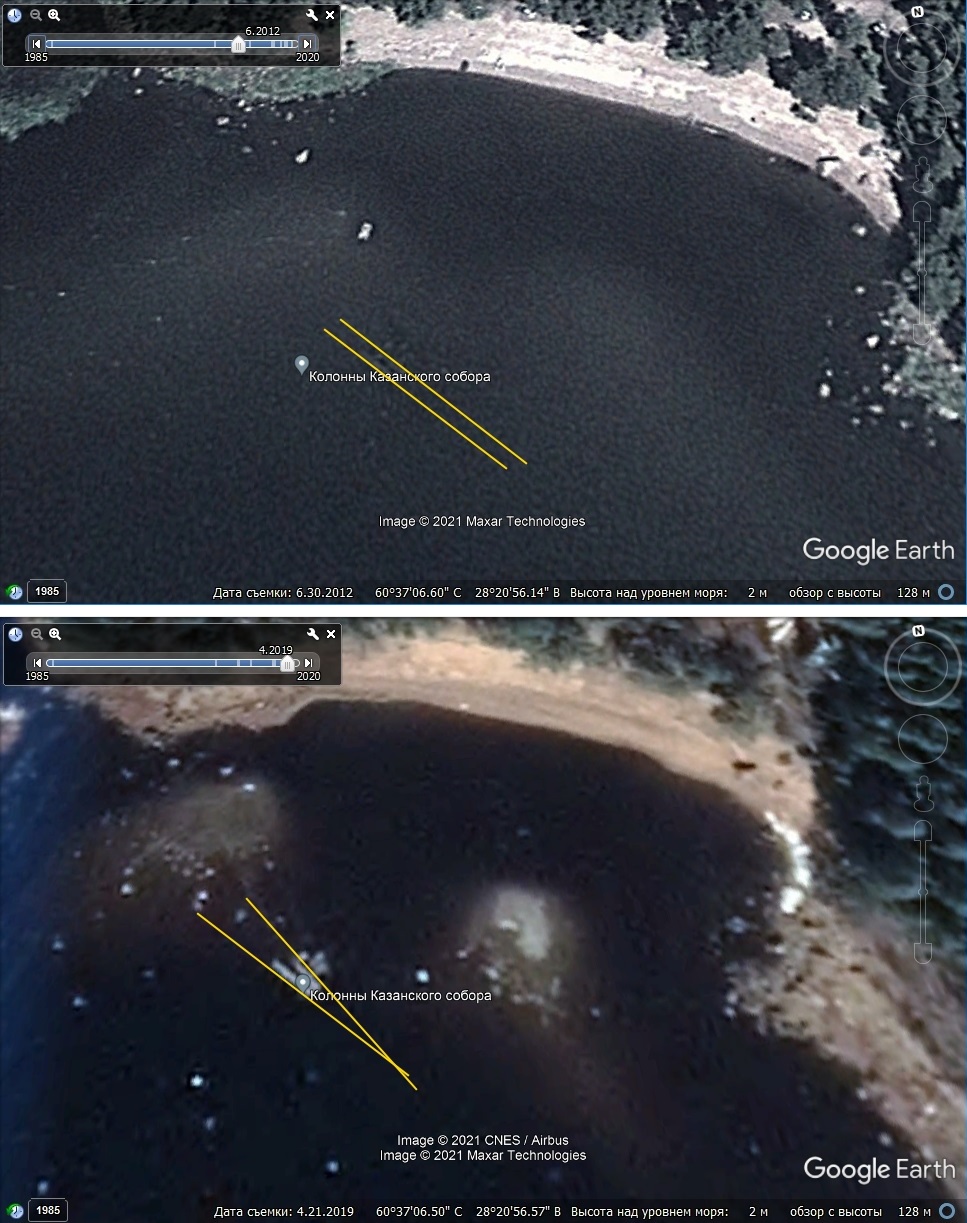
Task: Click coordinates 60°37'06.60" C in status bar
Action: (x=418, y=593)
